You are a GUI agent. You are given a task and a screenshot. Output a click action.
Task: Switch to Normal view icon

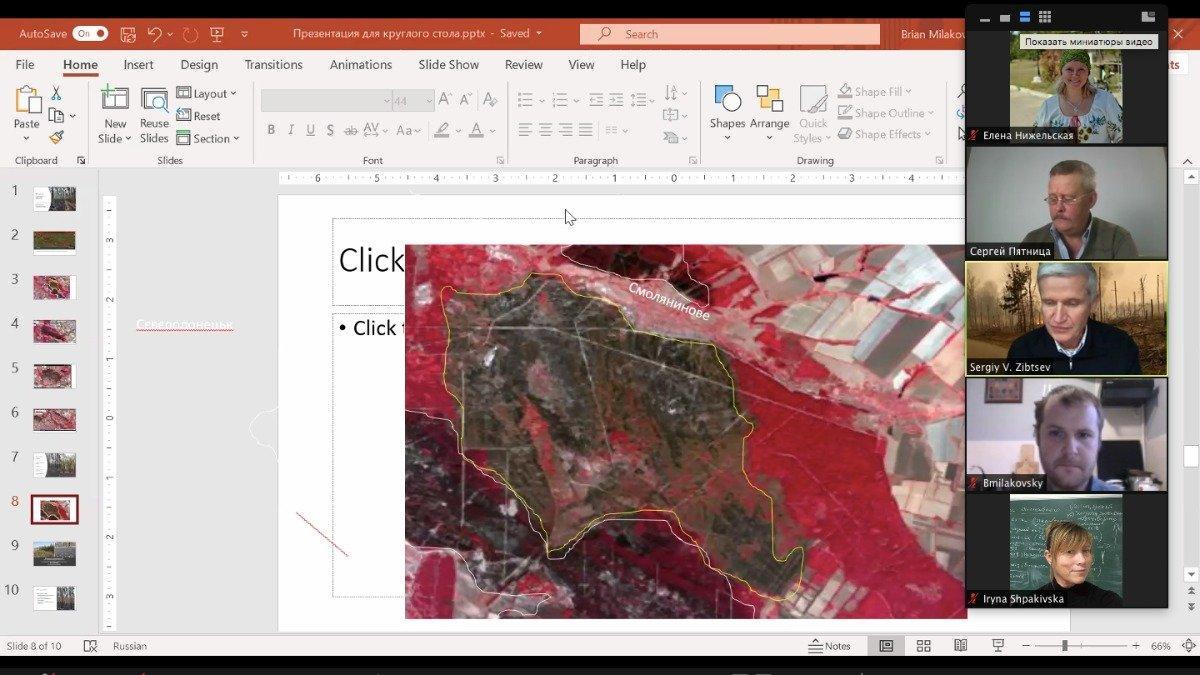(886, 646)
